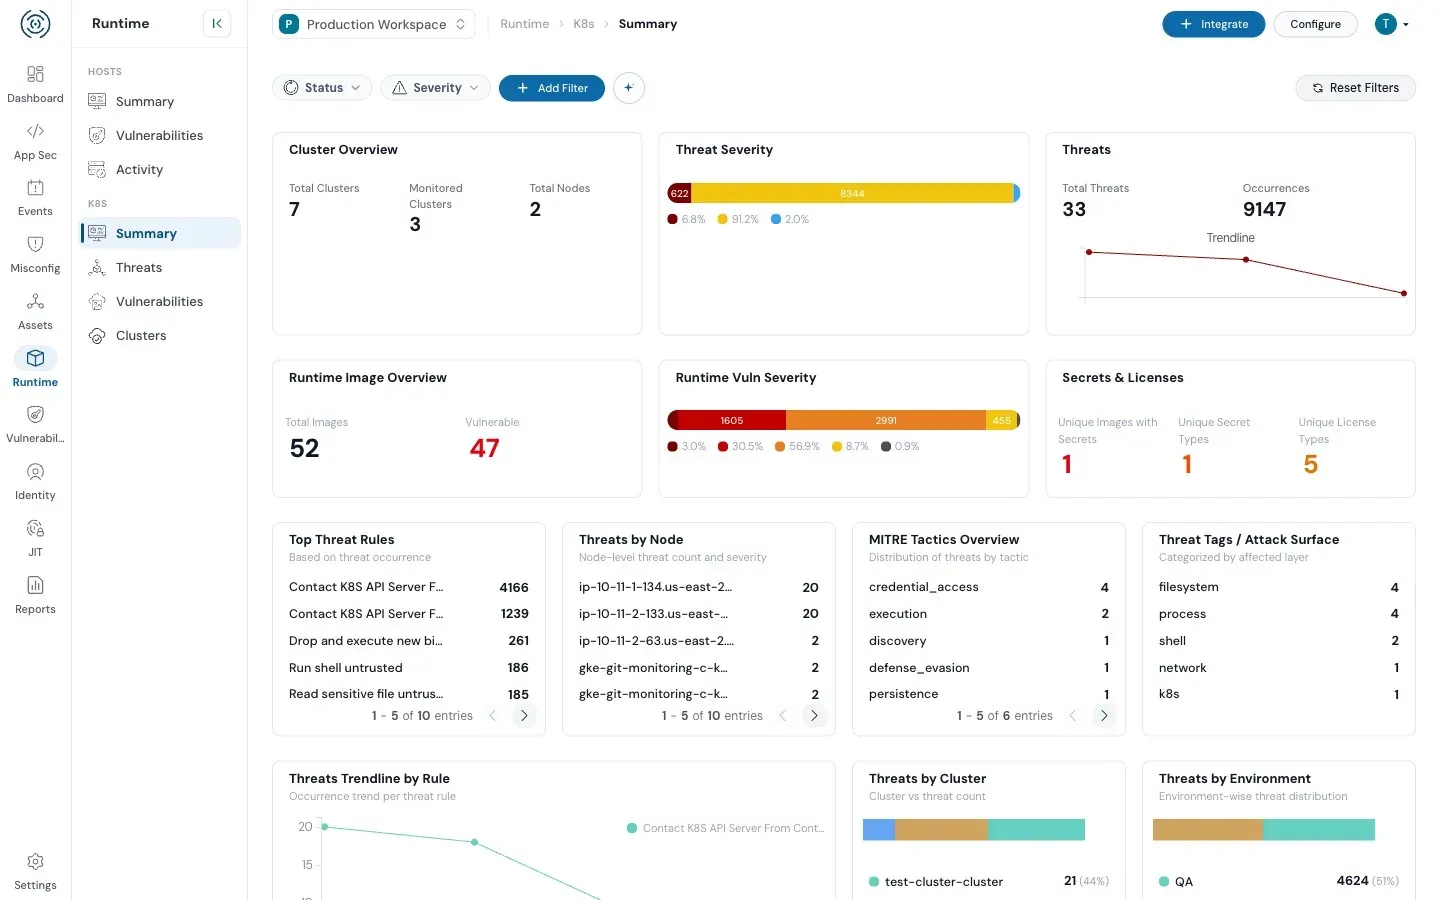The image size is (1440, 900).
Task: Click Total Threats value 33
Action: 1074,209
